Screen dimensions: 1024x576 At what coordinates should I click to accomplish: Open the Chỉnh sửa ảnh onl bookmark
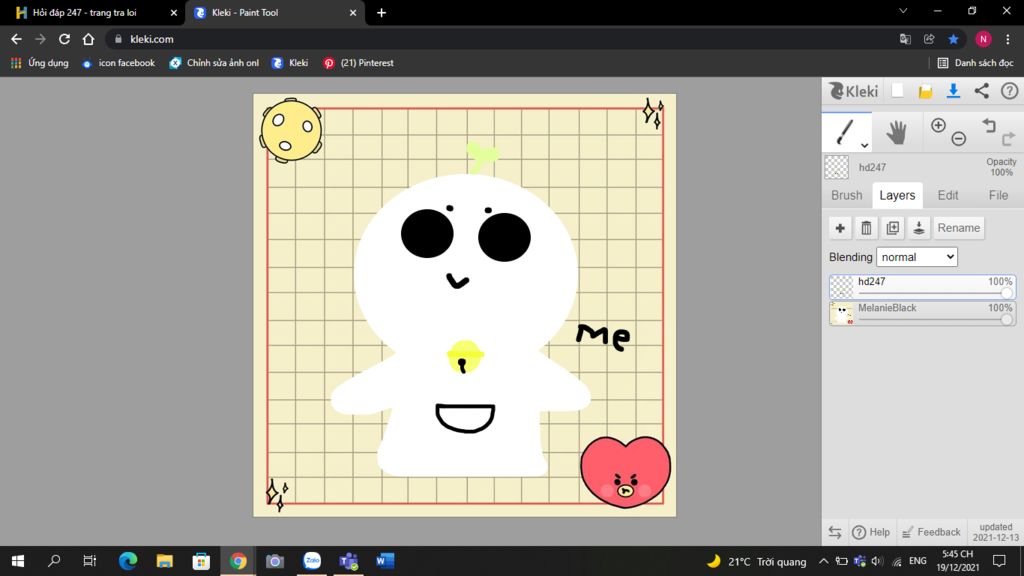click(x=214, y=63)
